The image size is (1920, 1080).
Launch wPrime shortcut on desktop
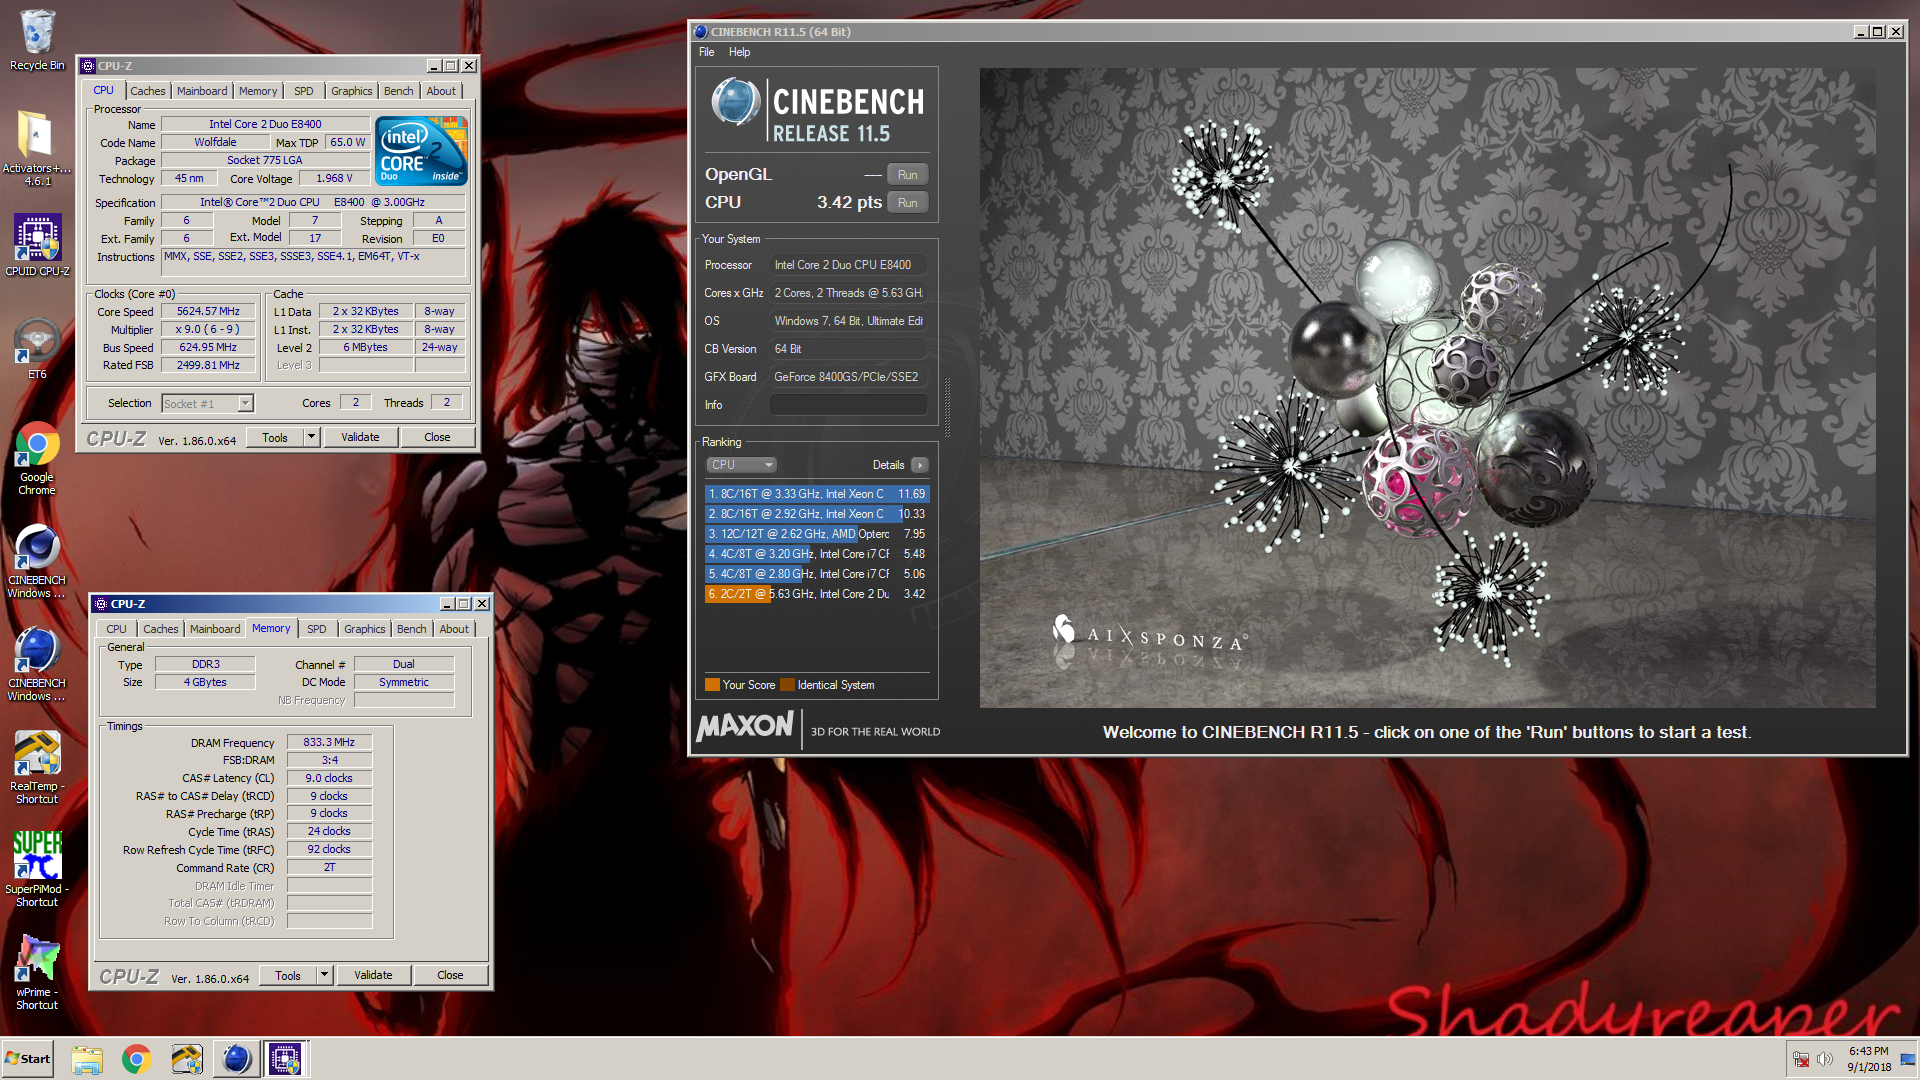tap(37, 973)
